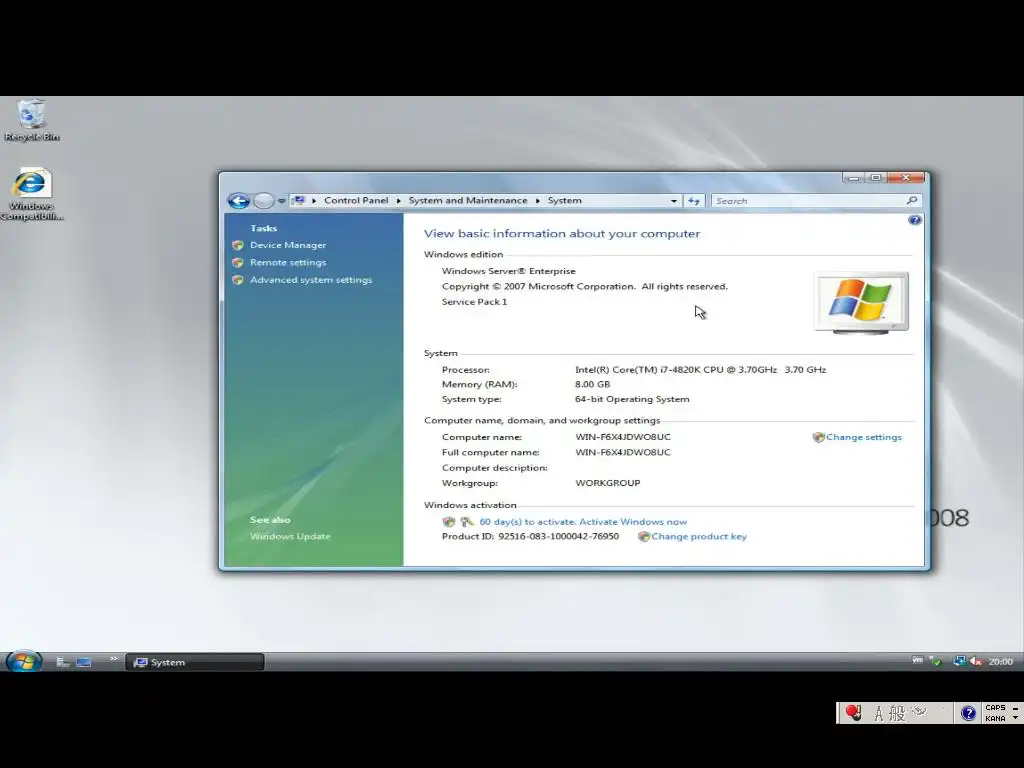This screenshot has height=768, width=1024.
Task: Click the network tray icon
Action: point(959,662)
